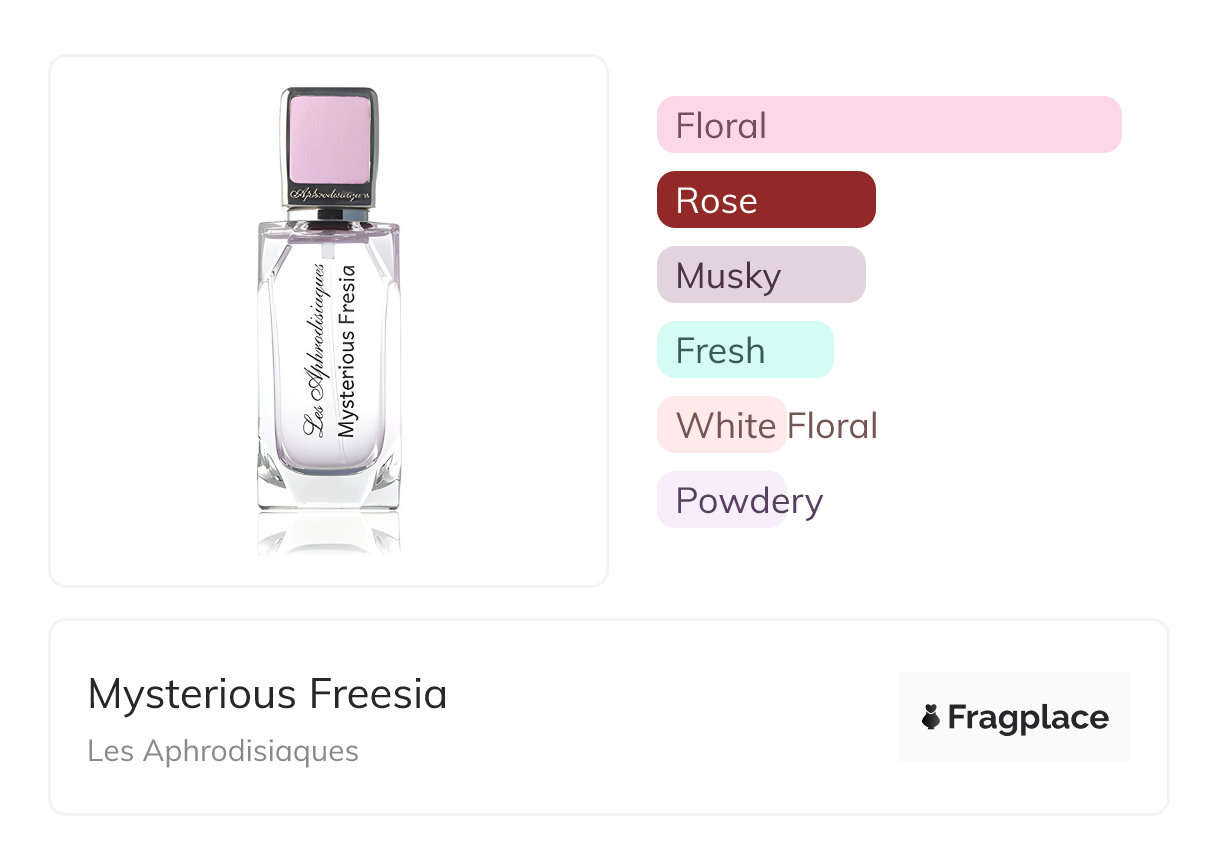Click the bottle's reflection below the base
1218x864 pixels.
[x=329, y=533]
